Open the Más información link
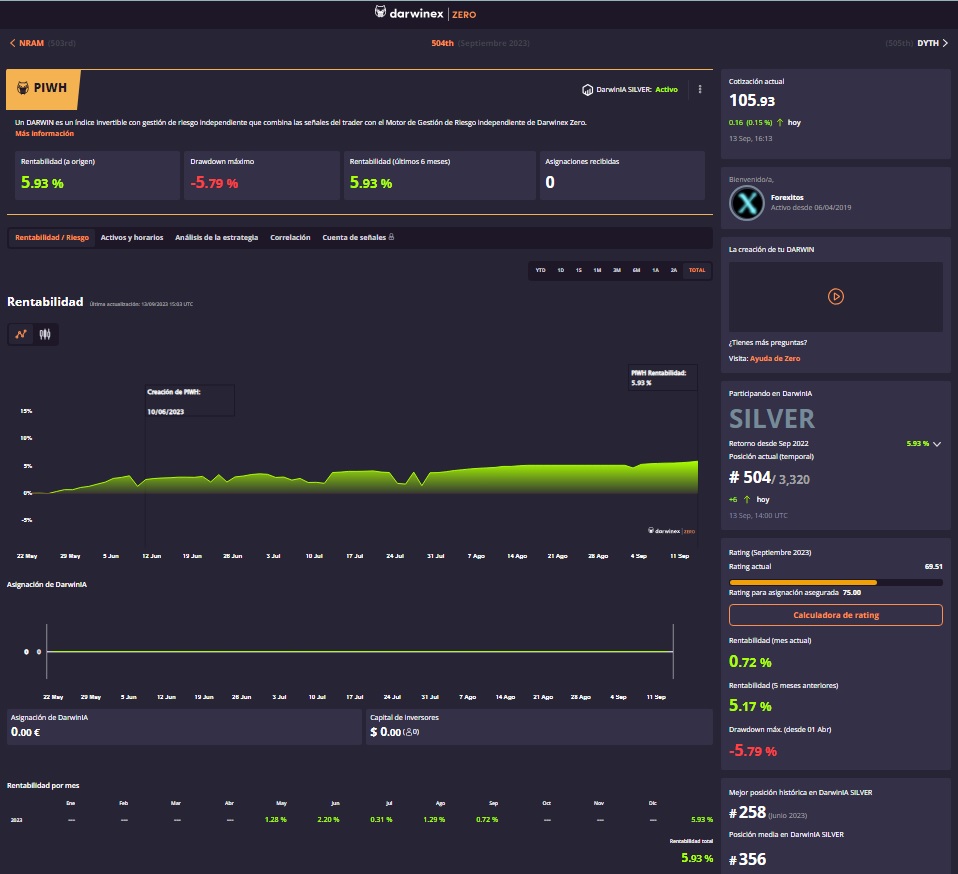The image size is (958, 874). 44,134
